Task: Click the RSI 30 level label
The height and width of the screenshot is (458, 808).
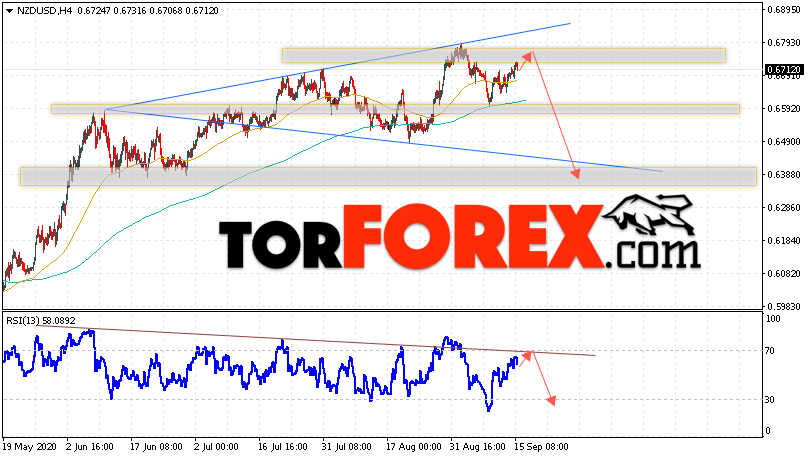Action: [x=770, y=400]
